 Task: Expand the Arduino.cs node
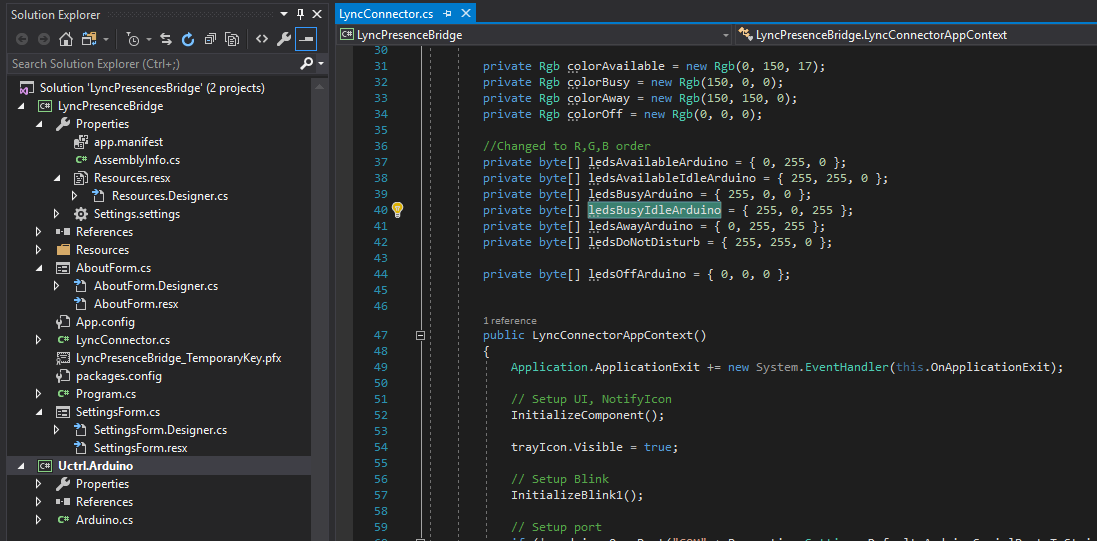[39, 520]
